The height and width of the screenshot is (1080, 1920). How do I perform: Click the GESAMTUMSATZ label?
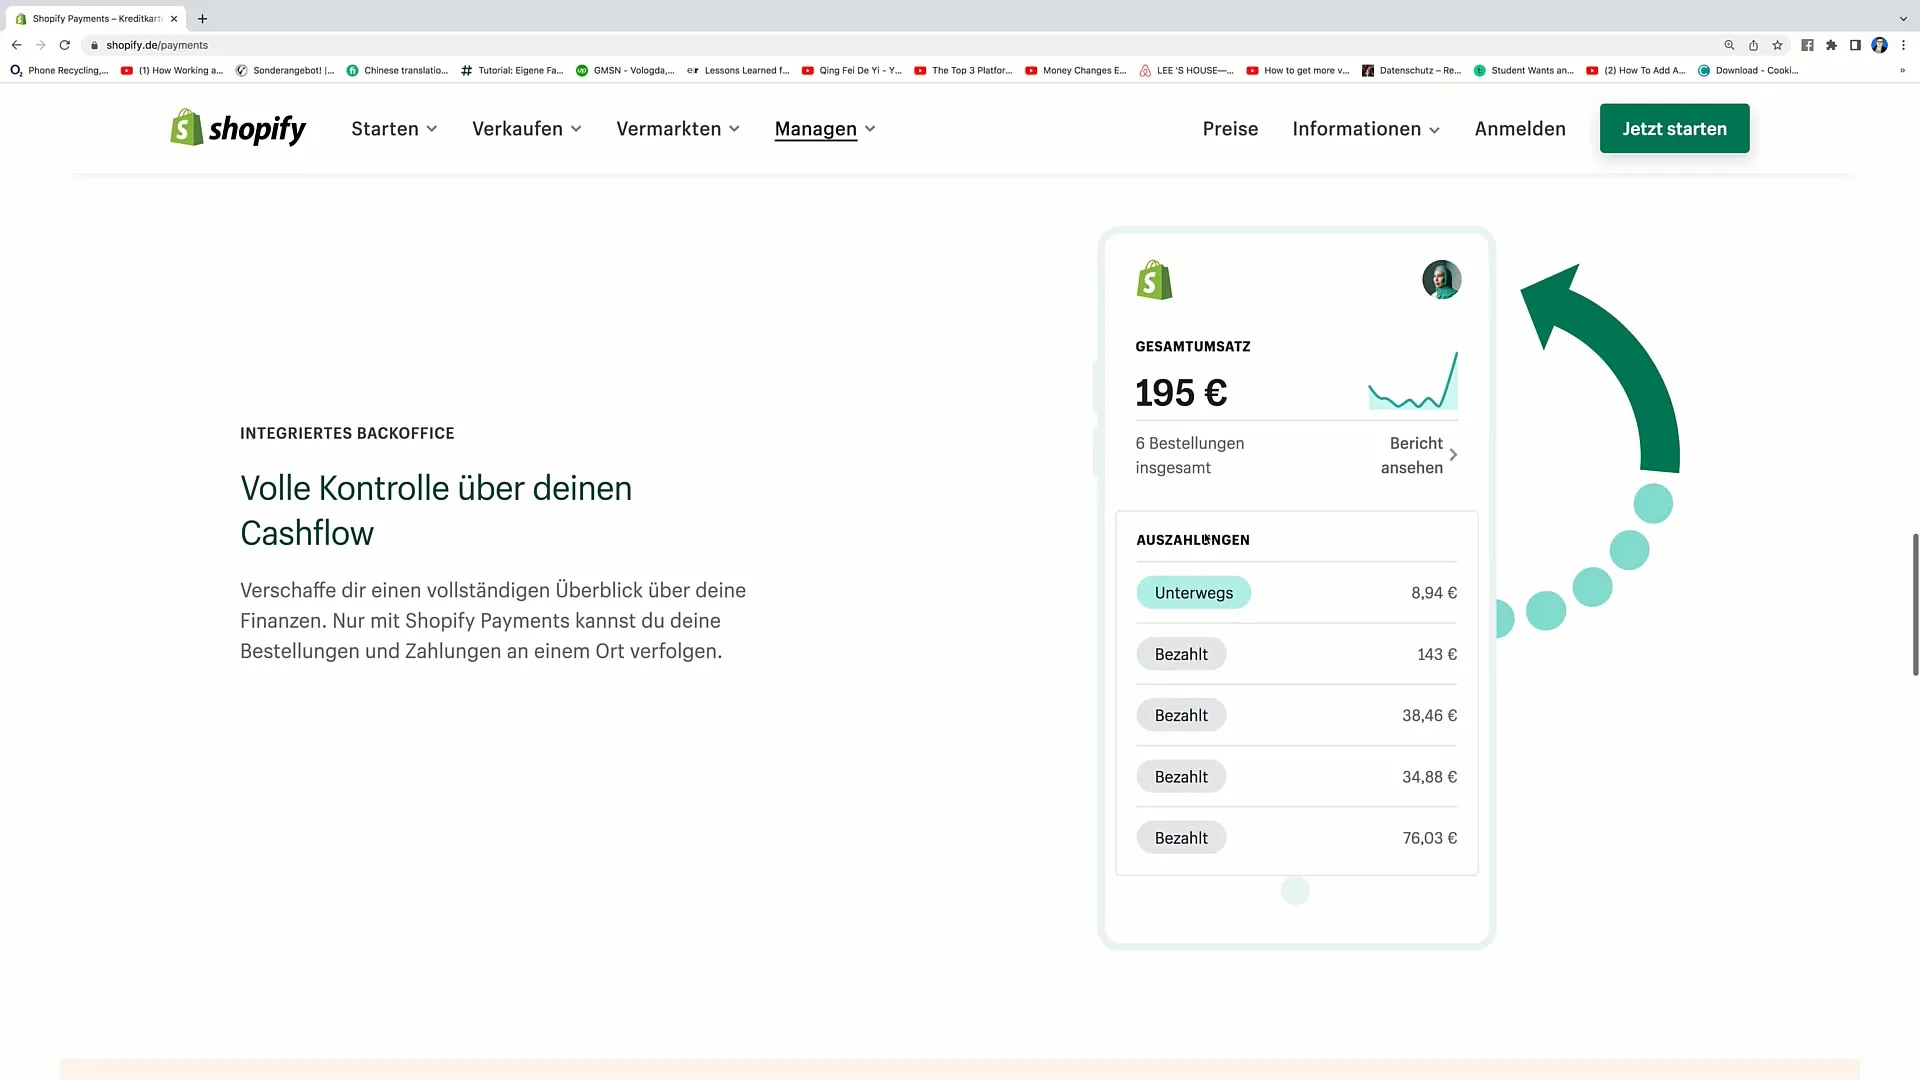coord(1193,347)
